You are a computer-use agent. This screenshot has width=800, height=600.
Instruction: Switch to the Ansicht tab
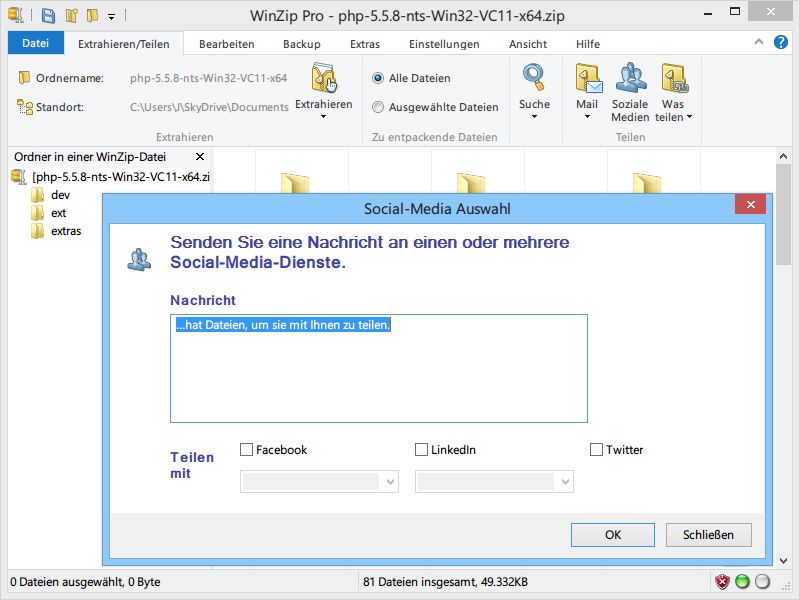528,44
